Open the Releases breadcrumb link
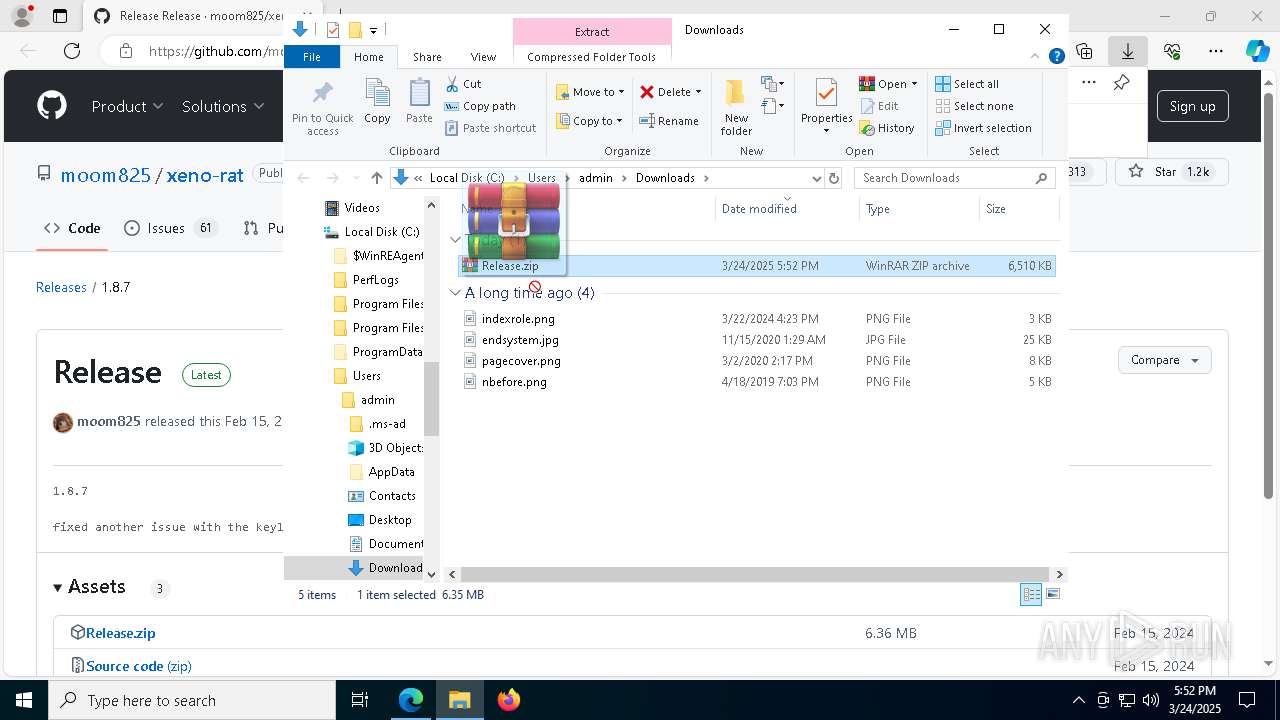1280x720 pixels. coord(61,287)
